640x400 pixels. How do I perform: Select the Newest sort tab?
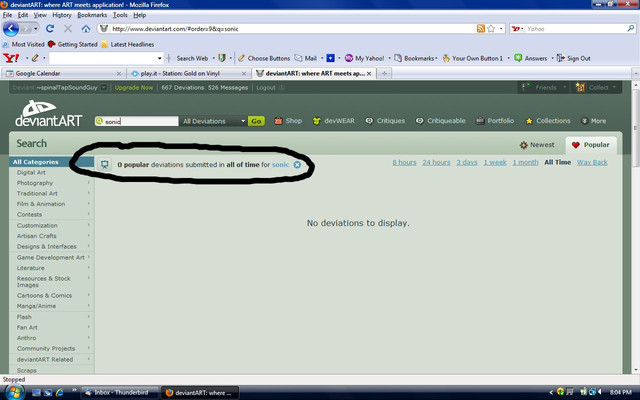pyautogui.click(x=537, y=145)
